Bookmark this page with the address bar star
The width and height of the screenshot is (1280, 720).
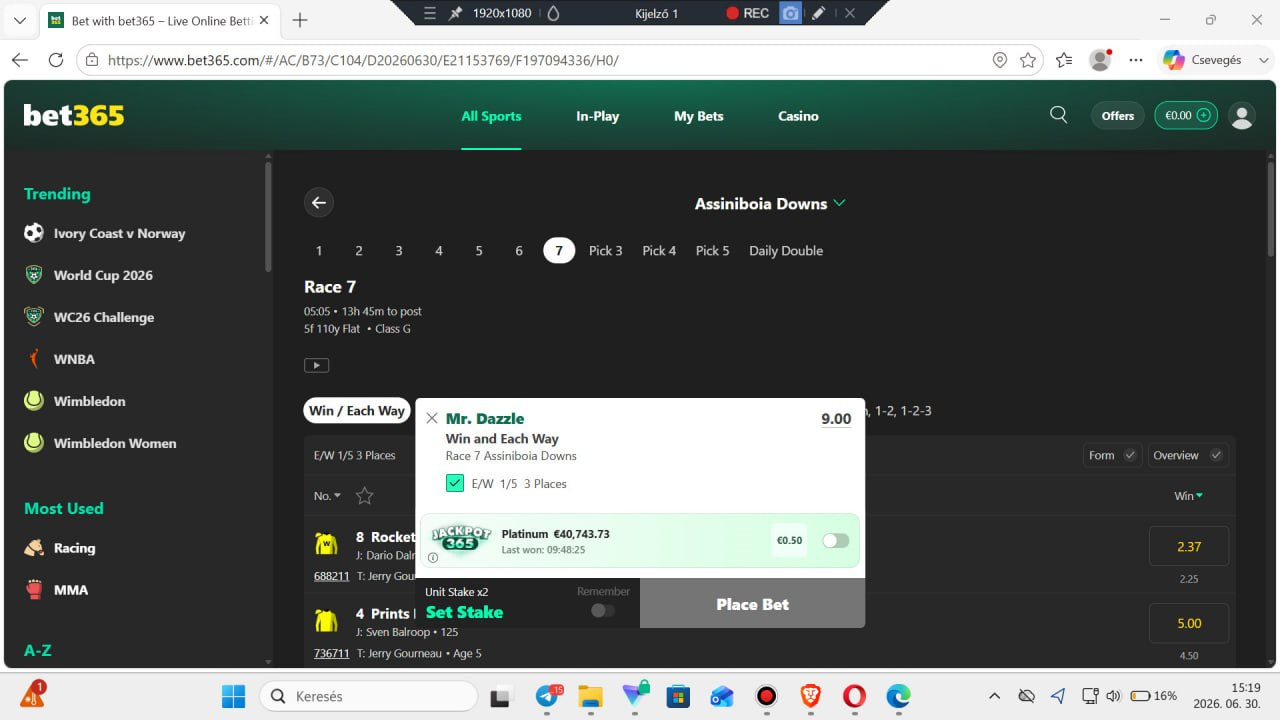[x=1028, y=60]
